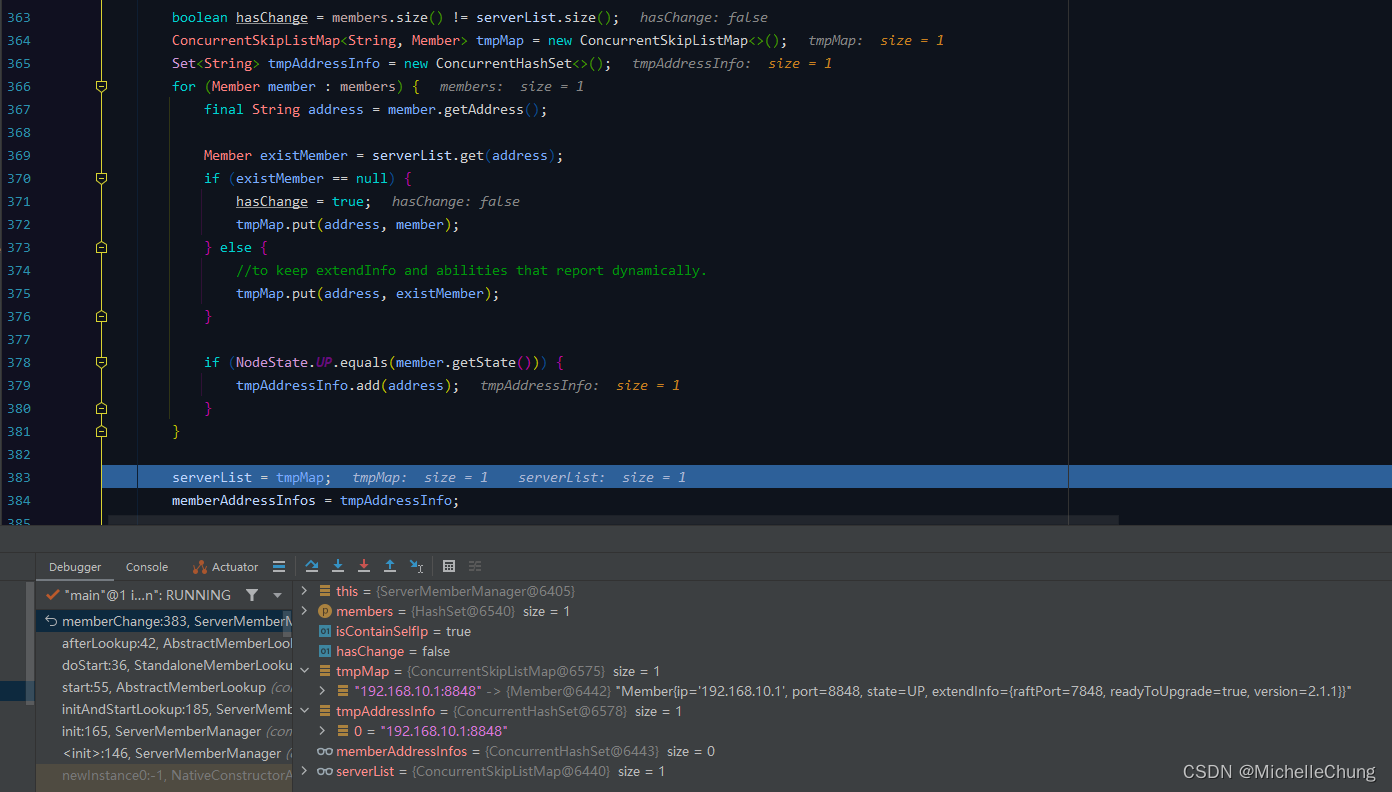Click the 'tmpAddressInfo.add(address);' statement

pyautogui.click(x=348, y=385)
